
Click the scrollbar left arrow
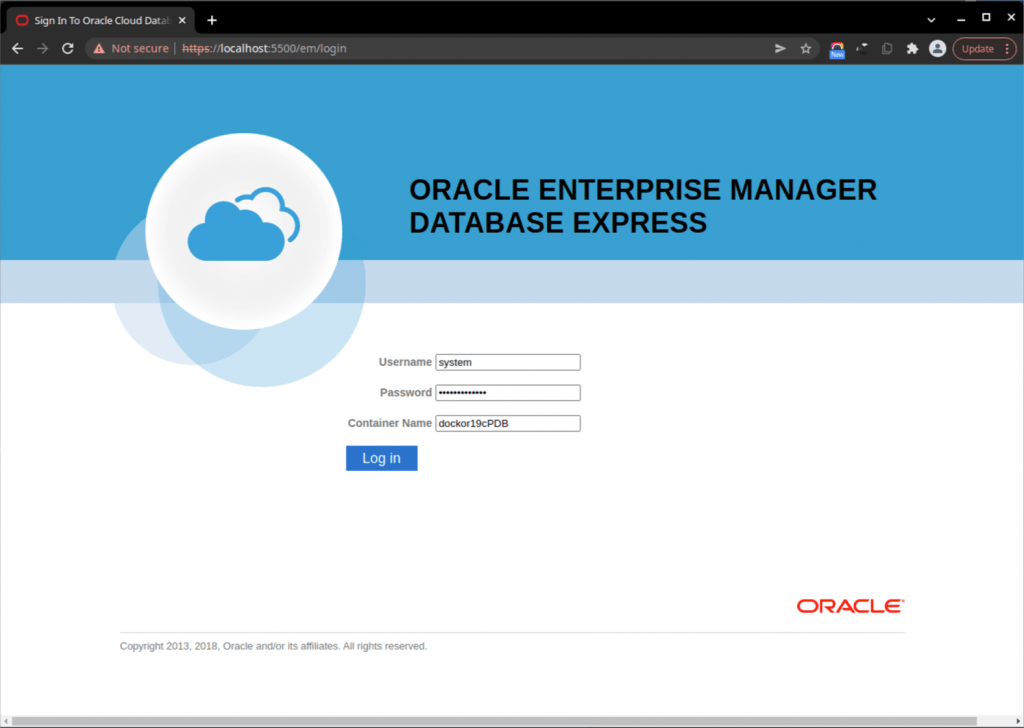pyautogui.click(x=7, y=721)
